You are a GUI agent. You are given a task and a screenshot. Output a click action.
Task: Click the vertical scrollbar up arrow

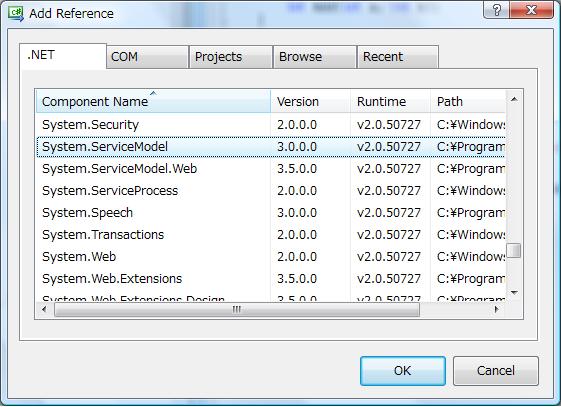[x=514, y=99]
